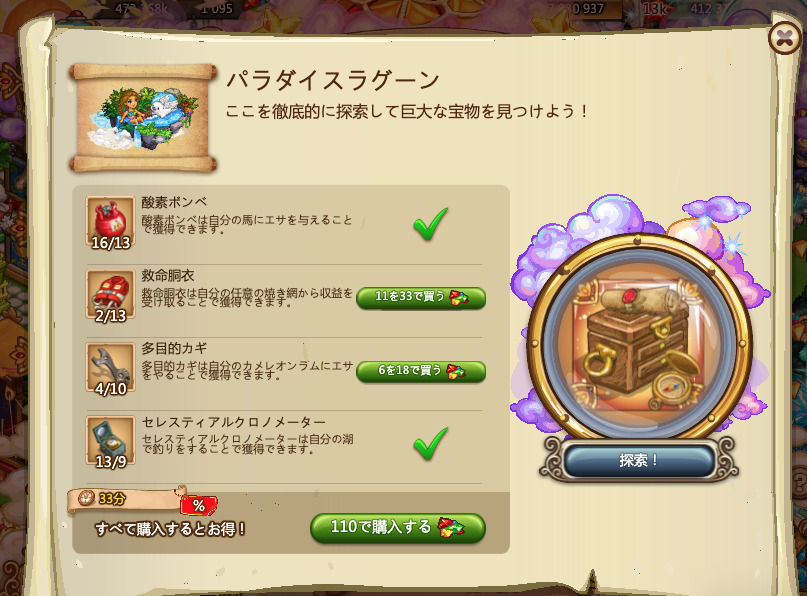Purchase everything with the 110で購入する button

click(398, 528)
